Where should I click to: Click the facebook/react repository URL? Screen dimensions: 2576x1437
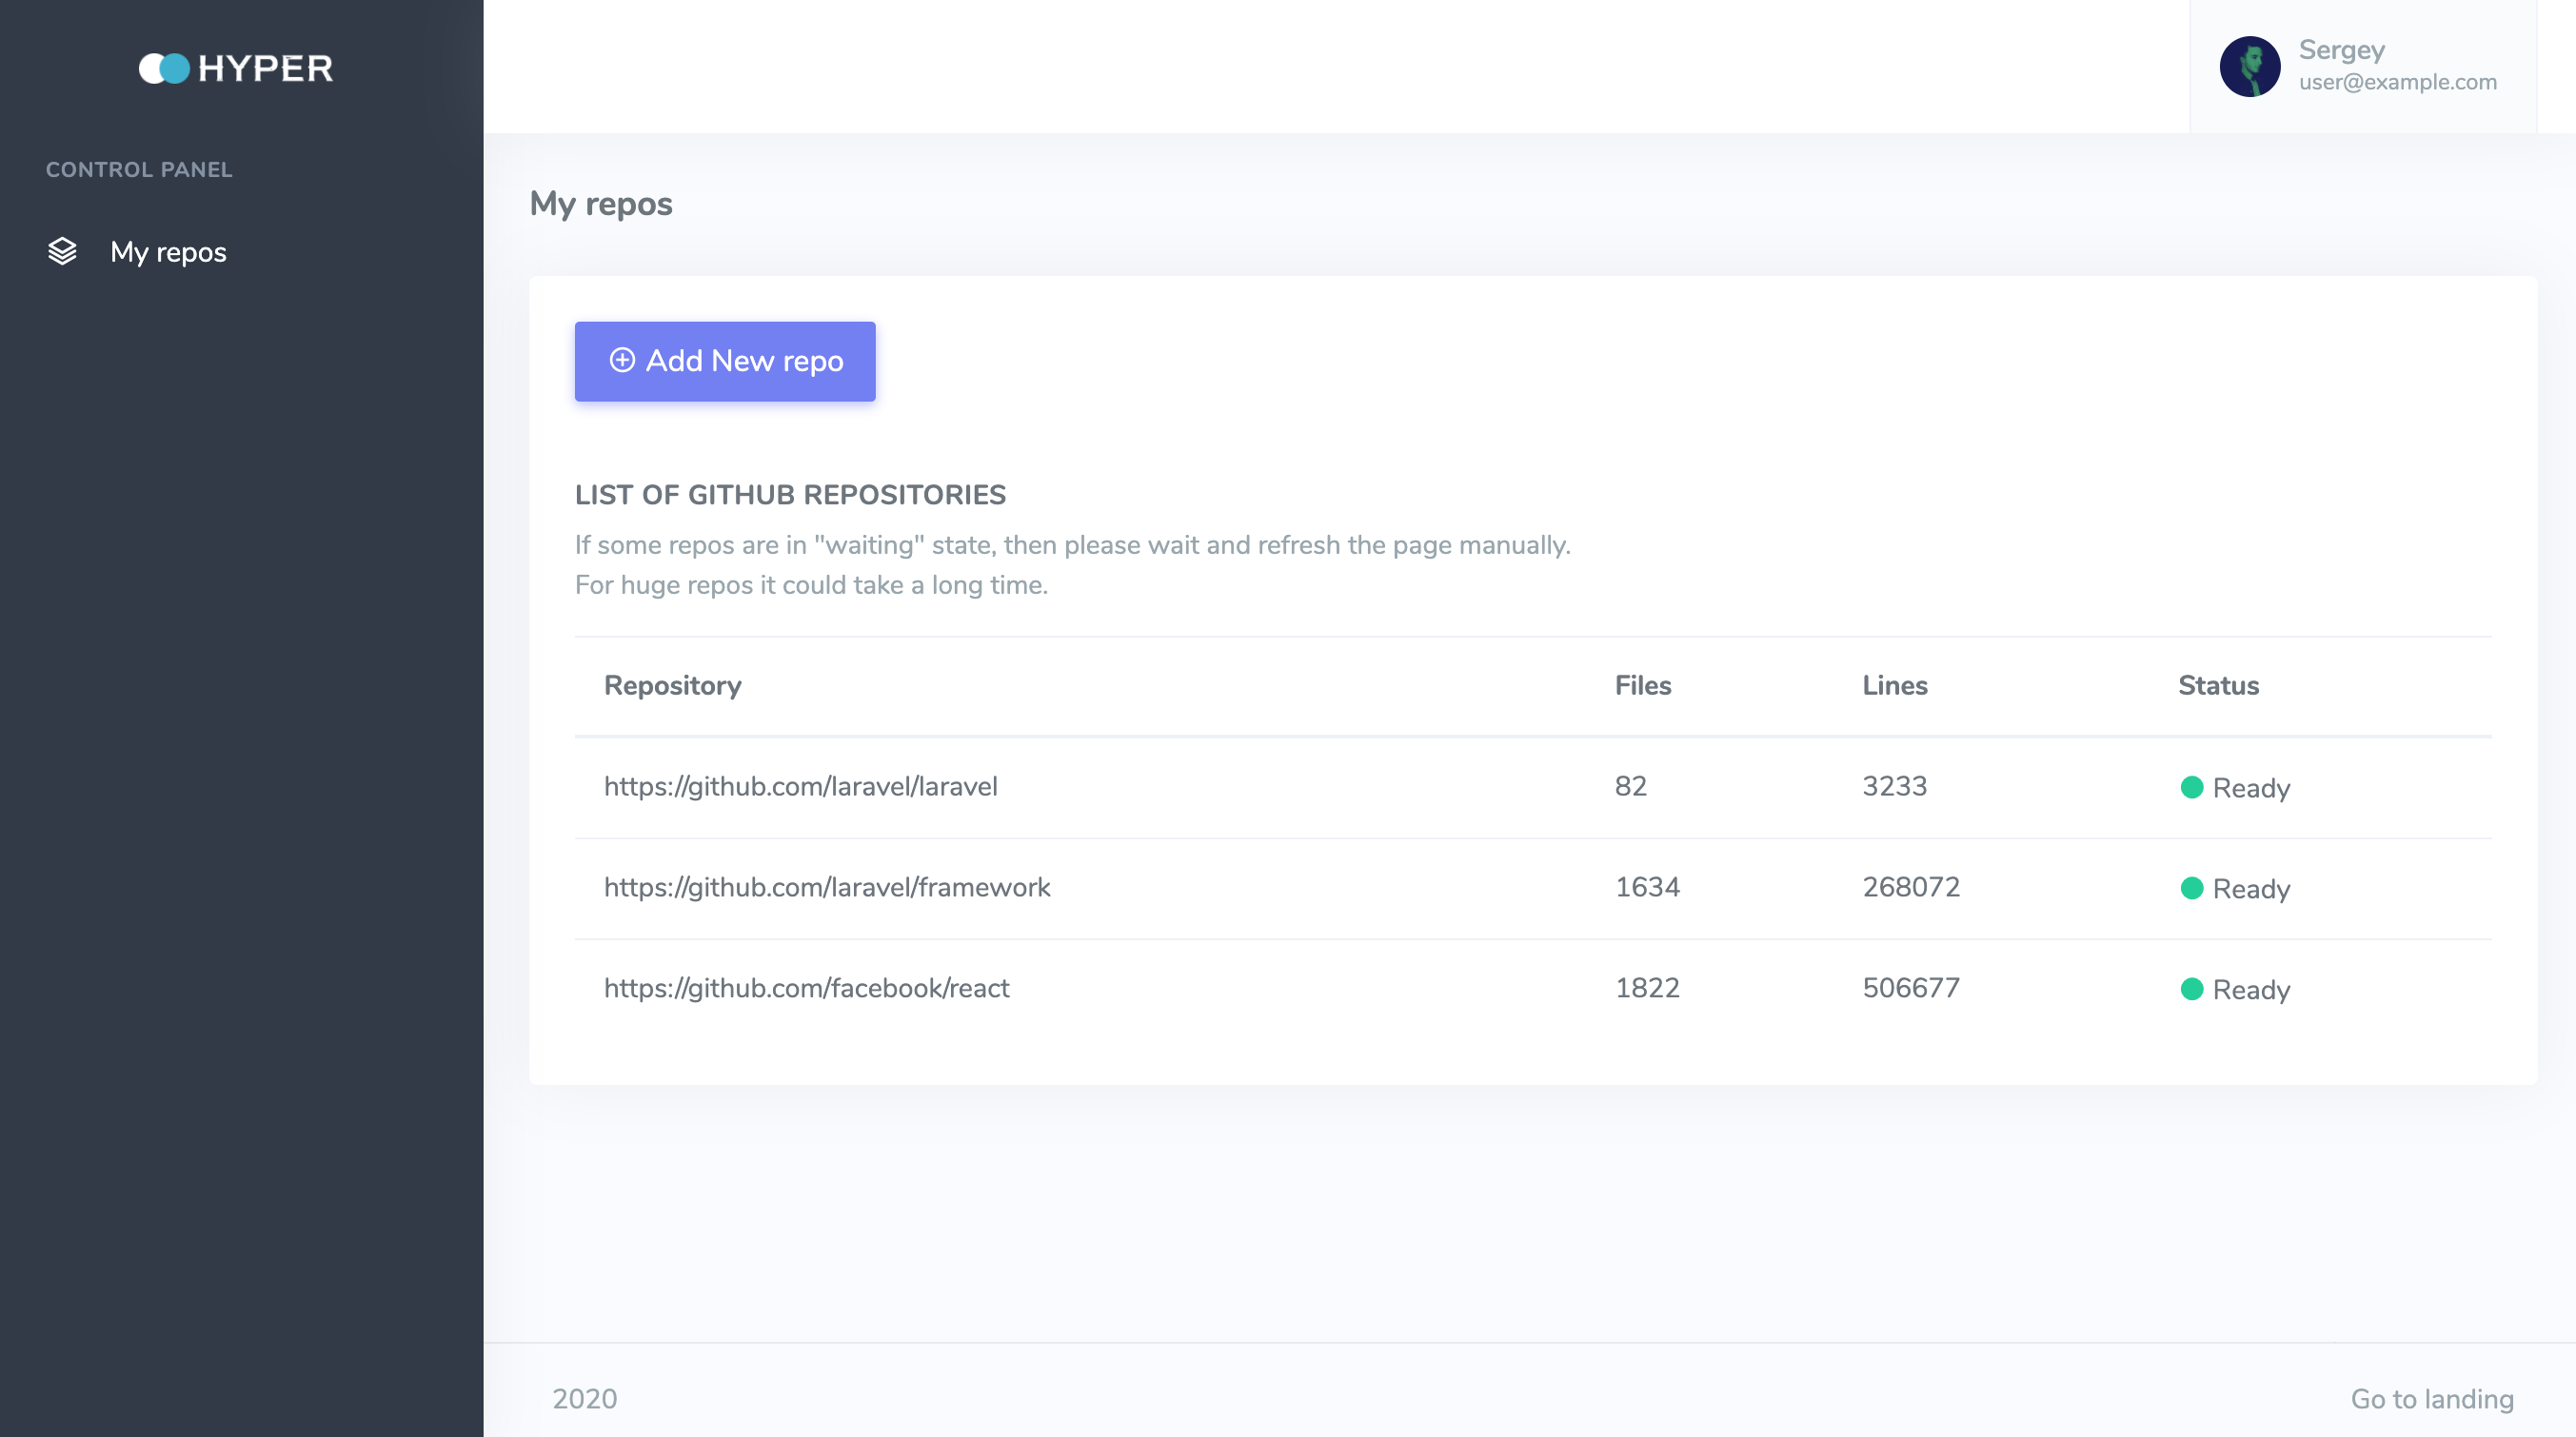pyautogui.click(x=806, y=988)
